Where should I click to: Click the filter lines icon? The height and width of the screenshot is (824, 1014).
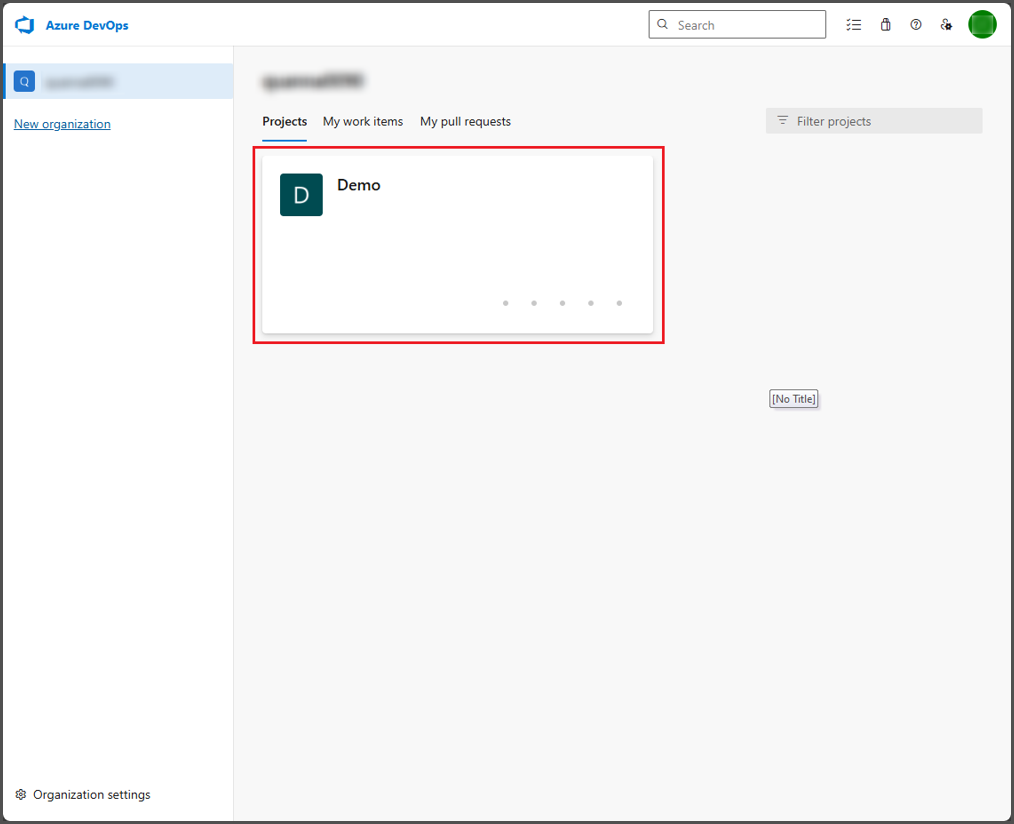tap(782, 120)
